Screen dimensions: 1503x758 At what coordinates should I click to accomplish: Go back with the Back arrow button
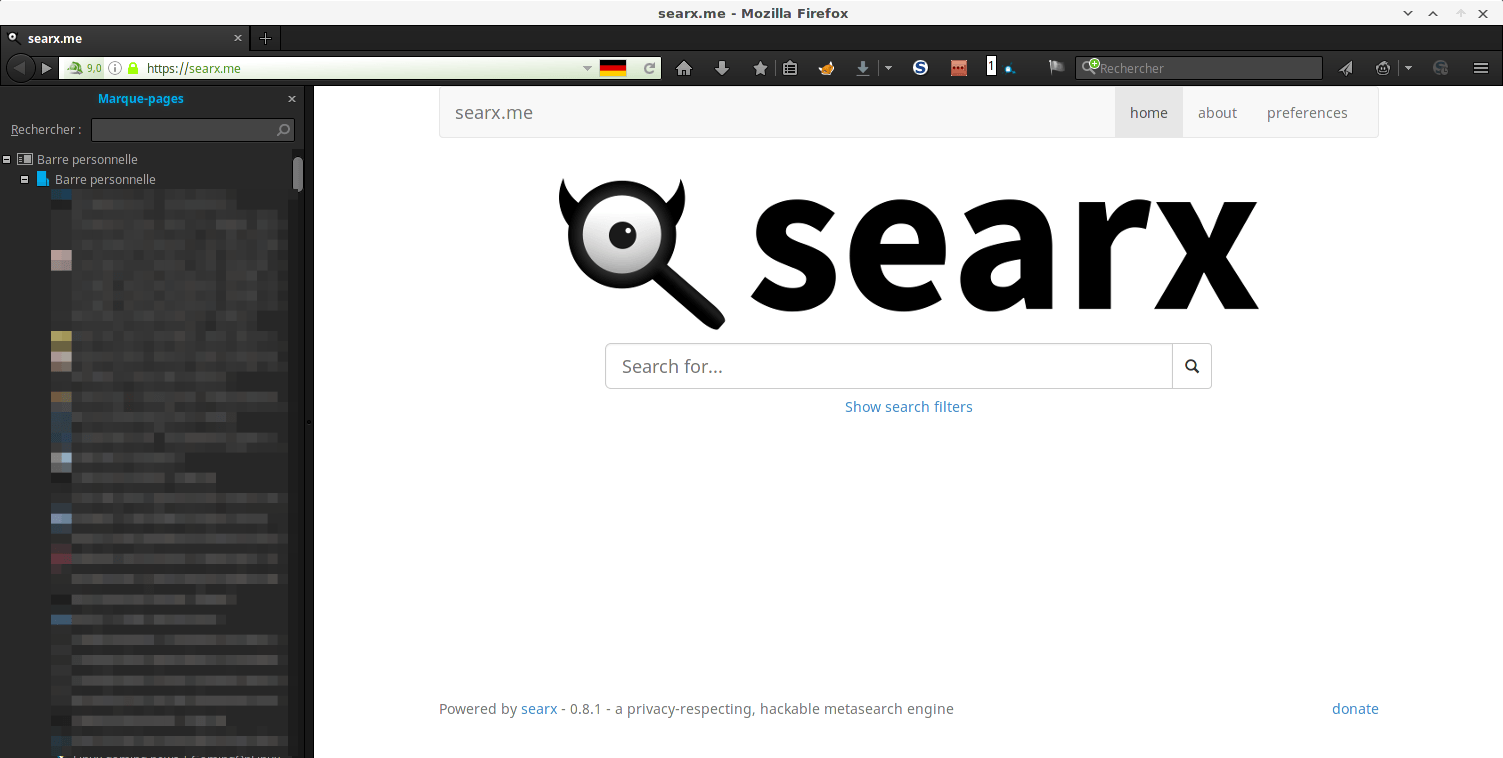click(21, 68)
